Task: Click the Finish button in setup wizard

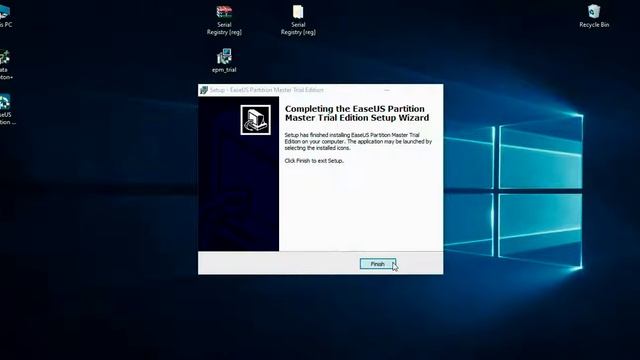Action: [x=378, y=264]
